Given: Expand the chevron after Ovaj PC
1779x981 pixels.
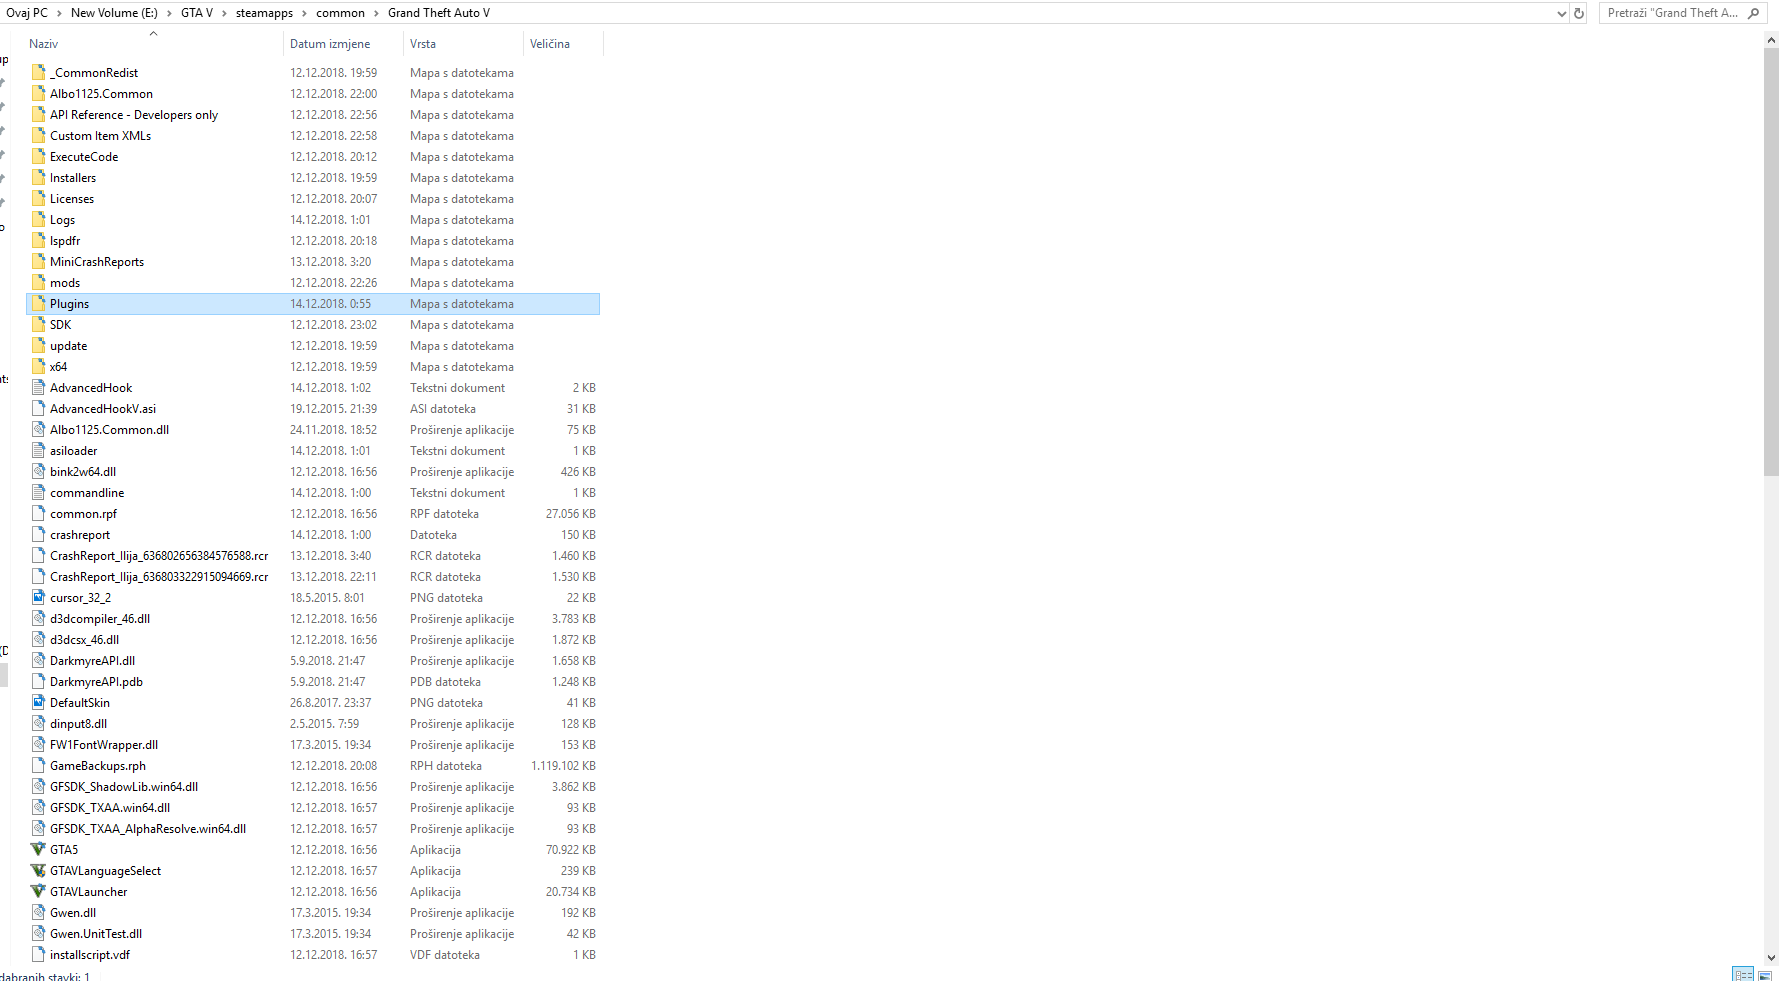Looking at the screenshot, I should click(59, 13).
